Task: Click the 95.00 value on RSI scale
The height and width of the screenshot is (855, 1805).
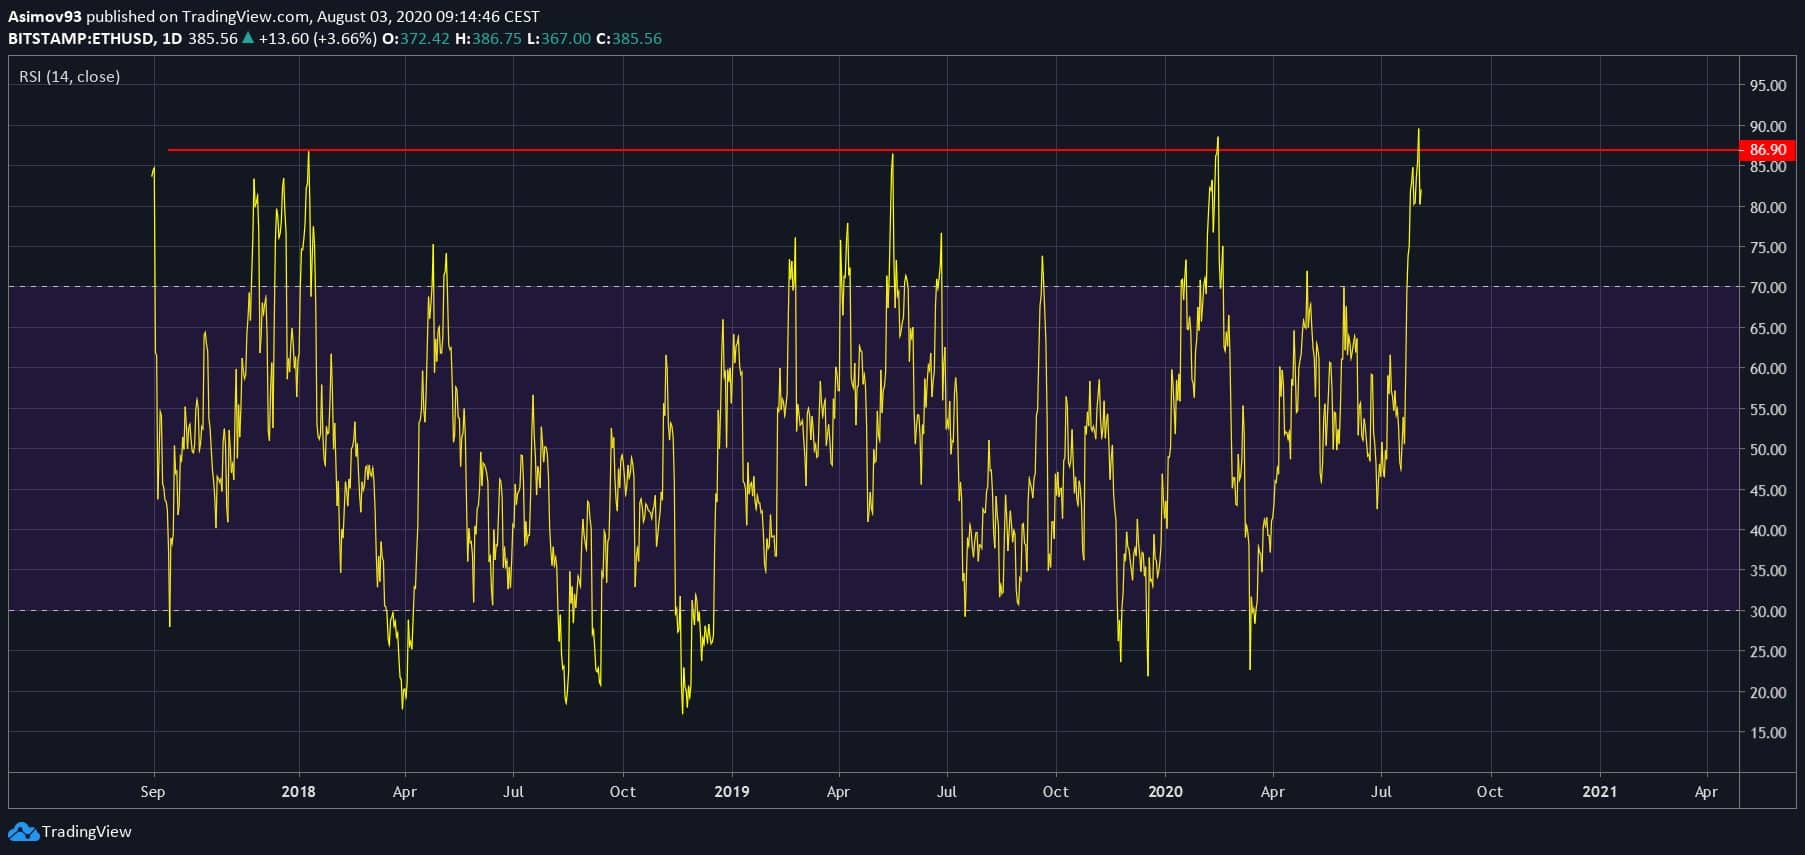Action: tap(1767, 86)
